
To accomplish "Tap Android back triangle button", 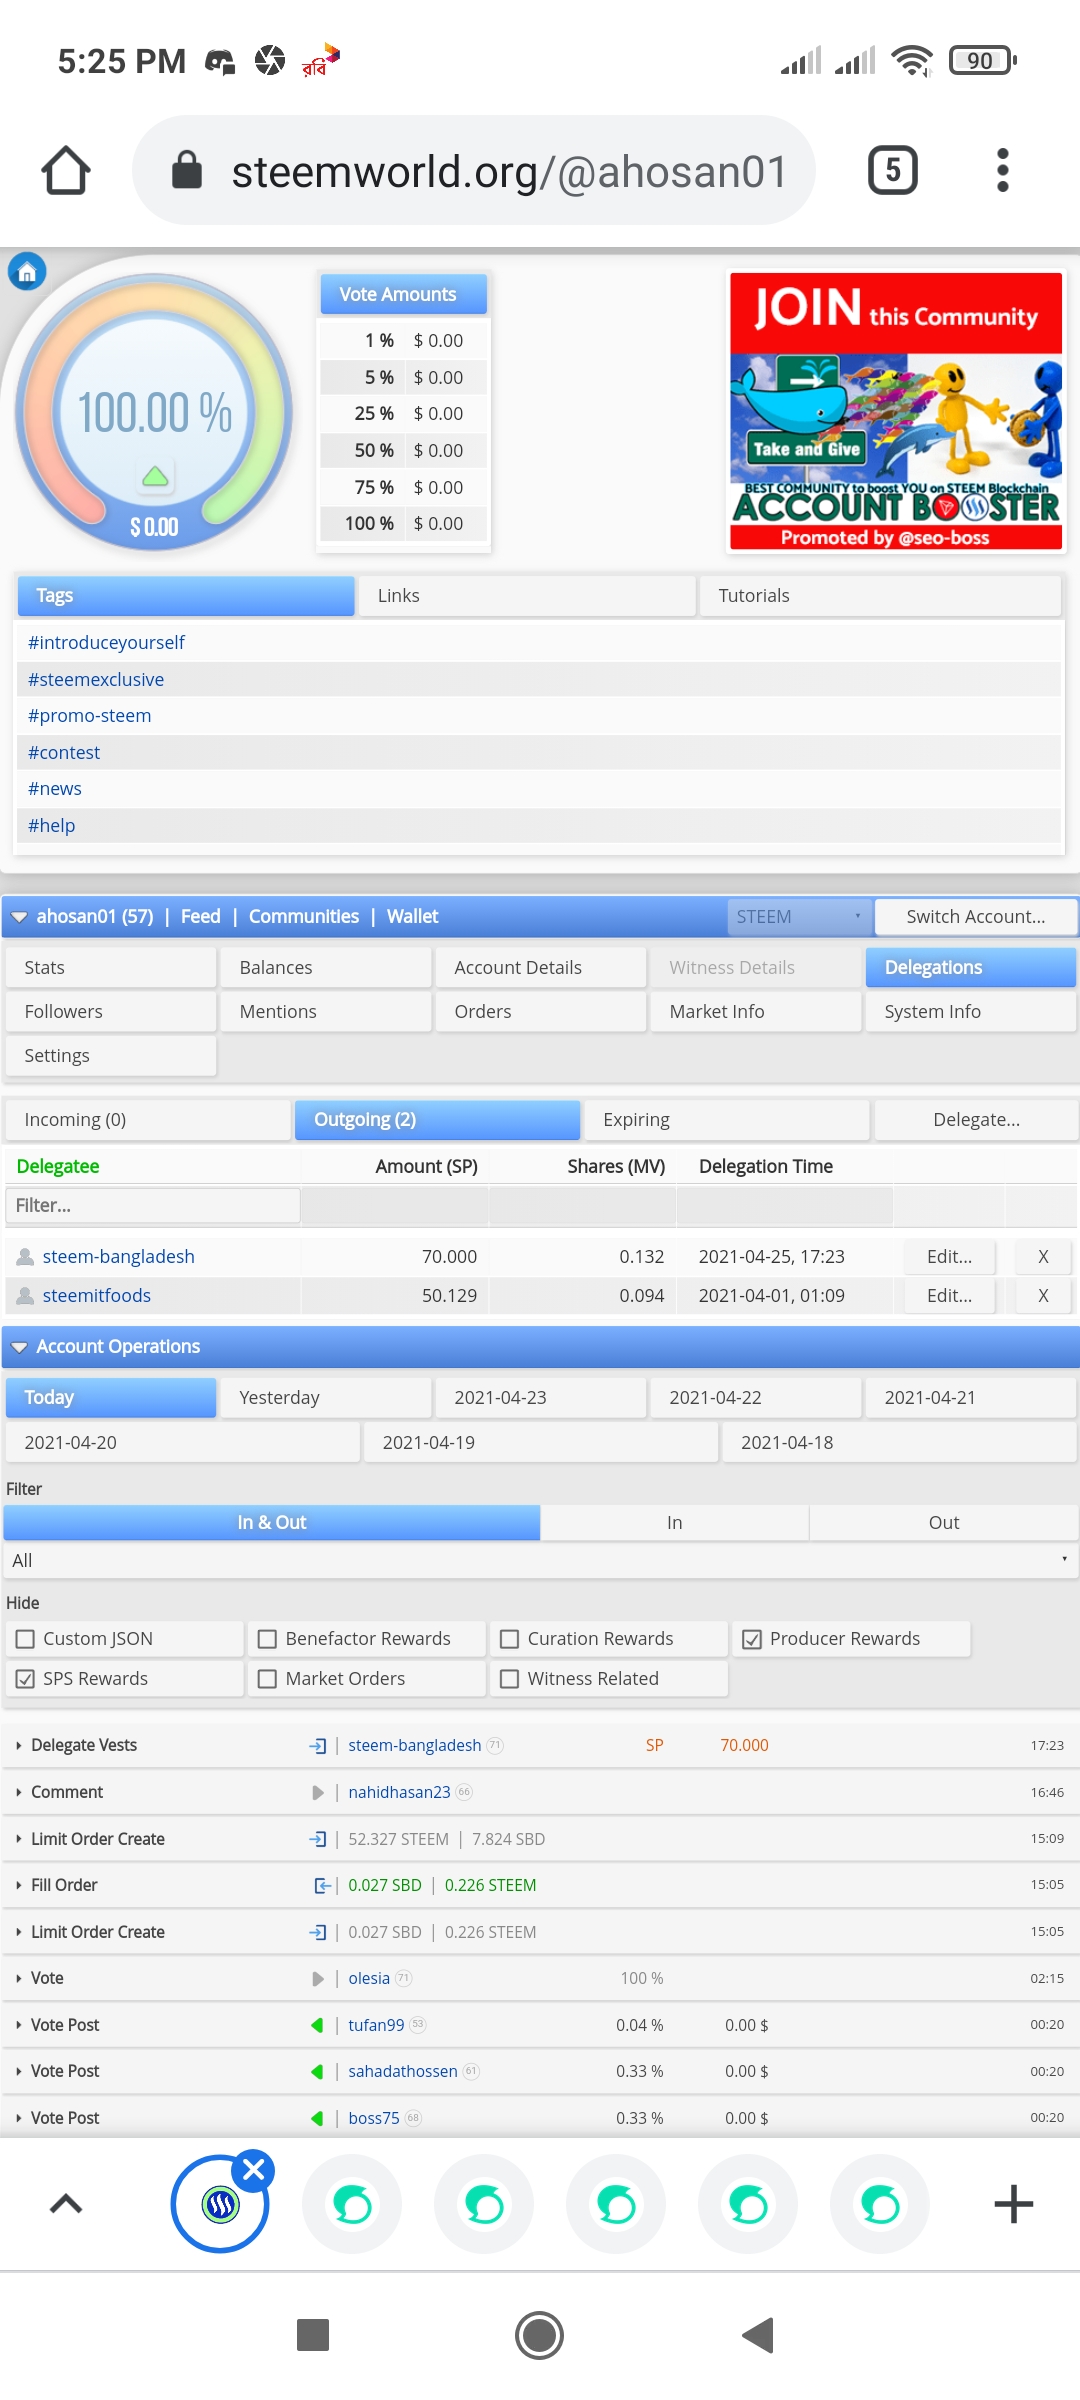I will pyautogui.click(x=758, y=2336).
